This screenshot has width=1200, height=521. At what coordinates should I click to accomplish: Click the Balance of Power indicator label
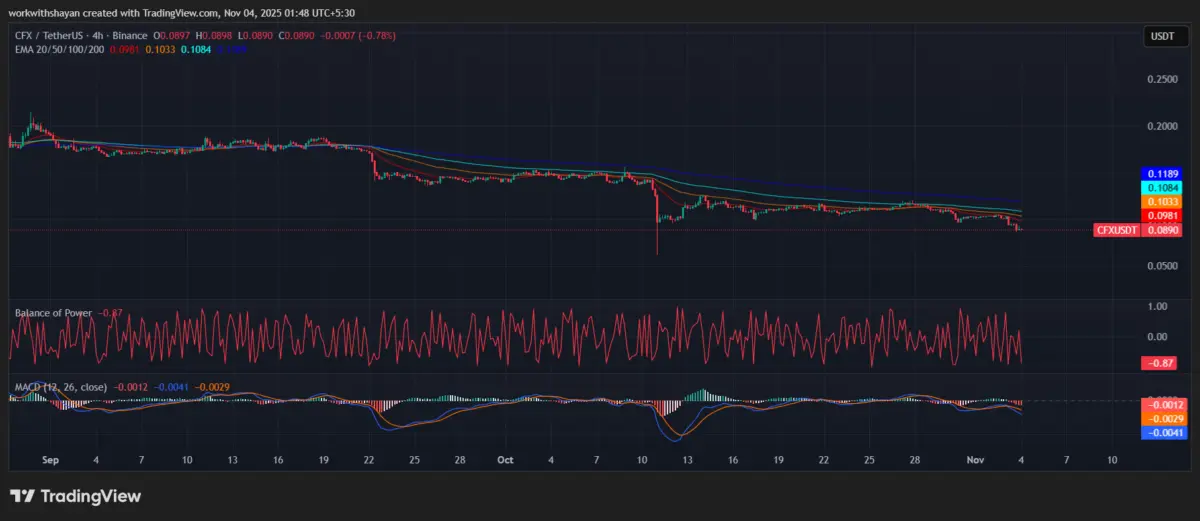click(x=53, y=313)
